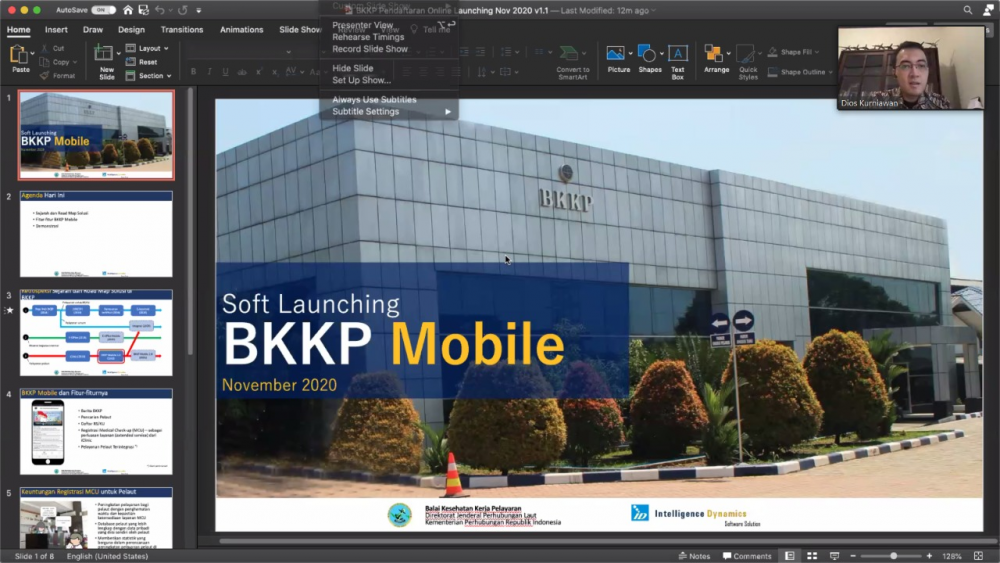Click zoom out minus button

pos(853,556)
